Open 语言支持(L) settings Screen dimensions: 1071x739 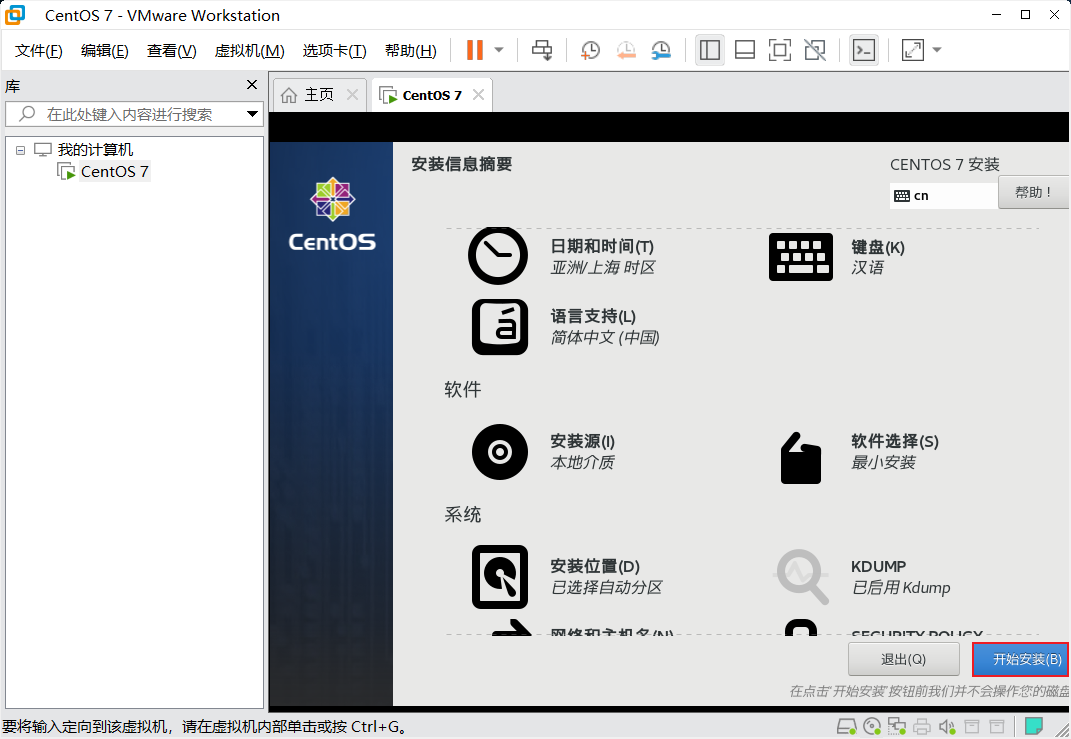(593, 316)
